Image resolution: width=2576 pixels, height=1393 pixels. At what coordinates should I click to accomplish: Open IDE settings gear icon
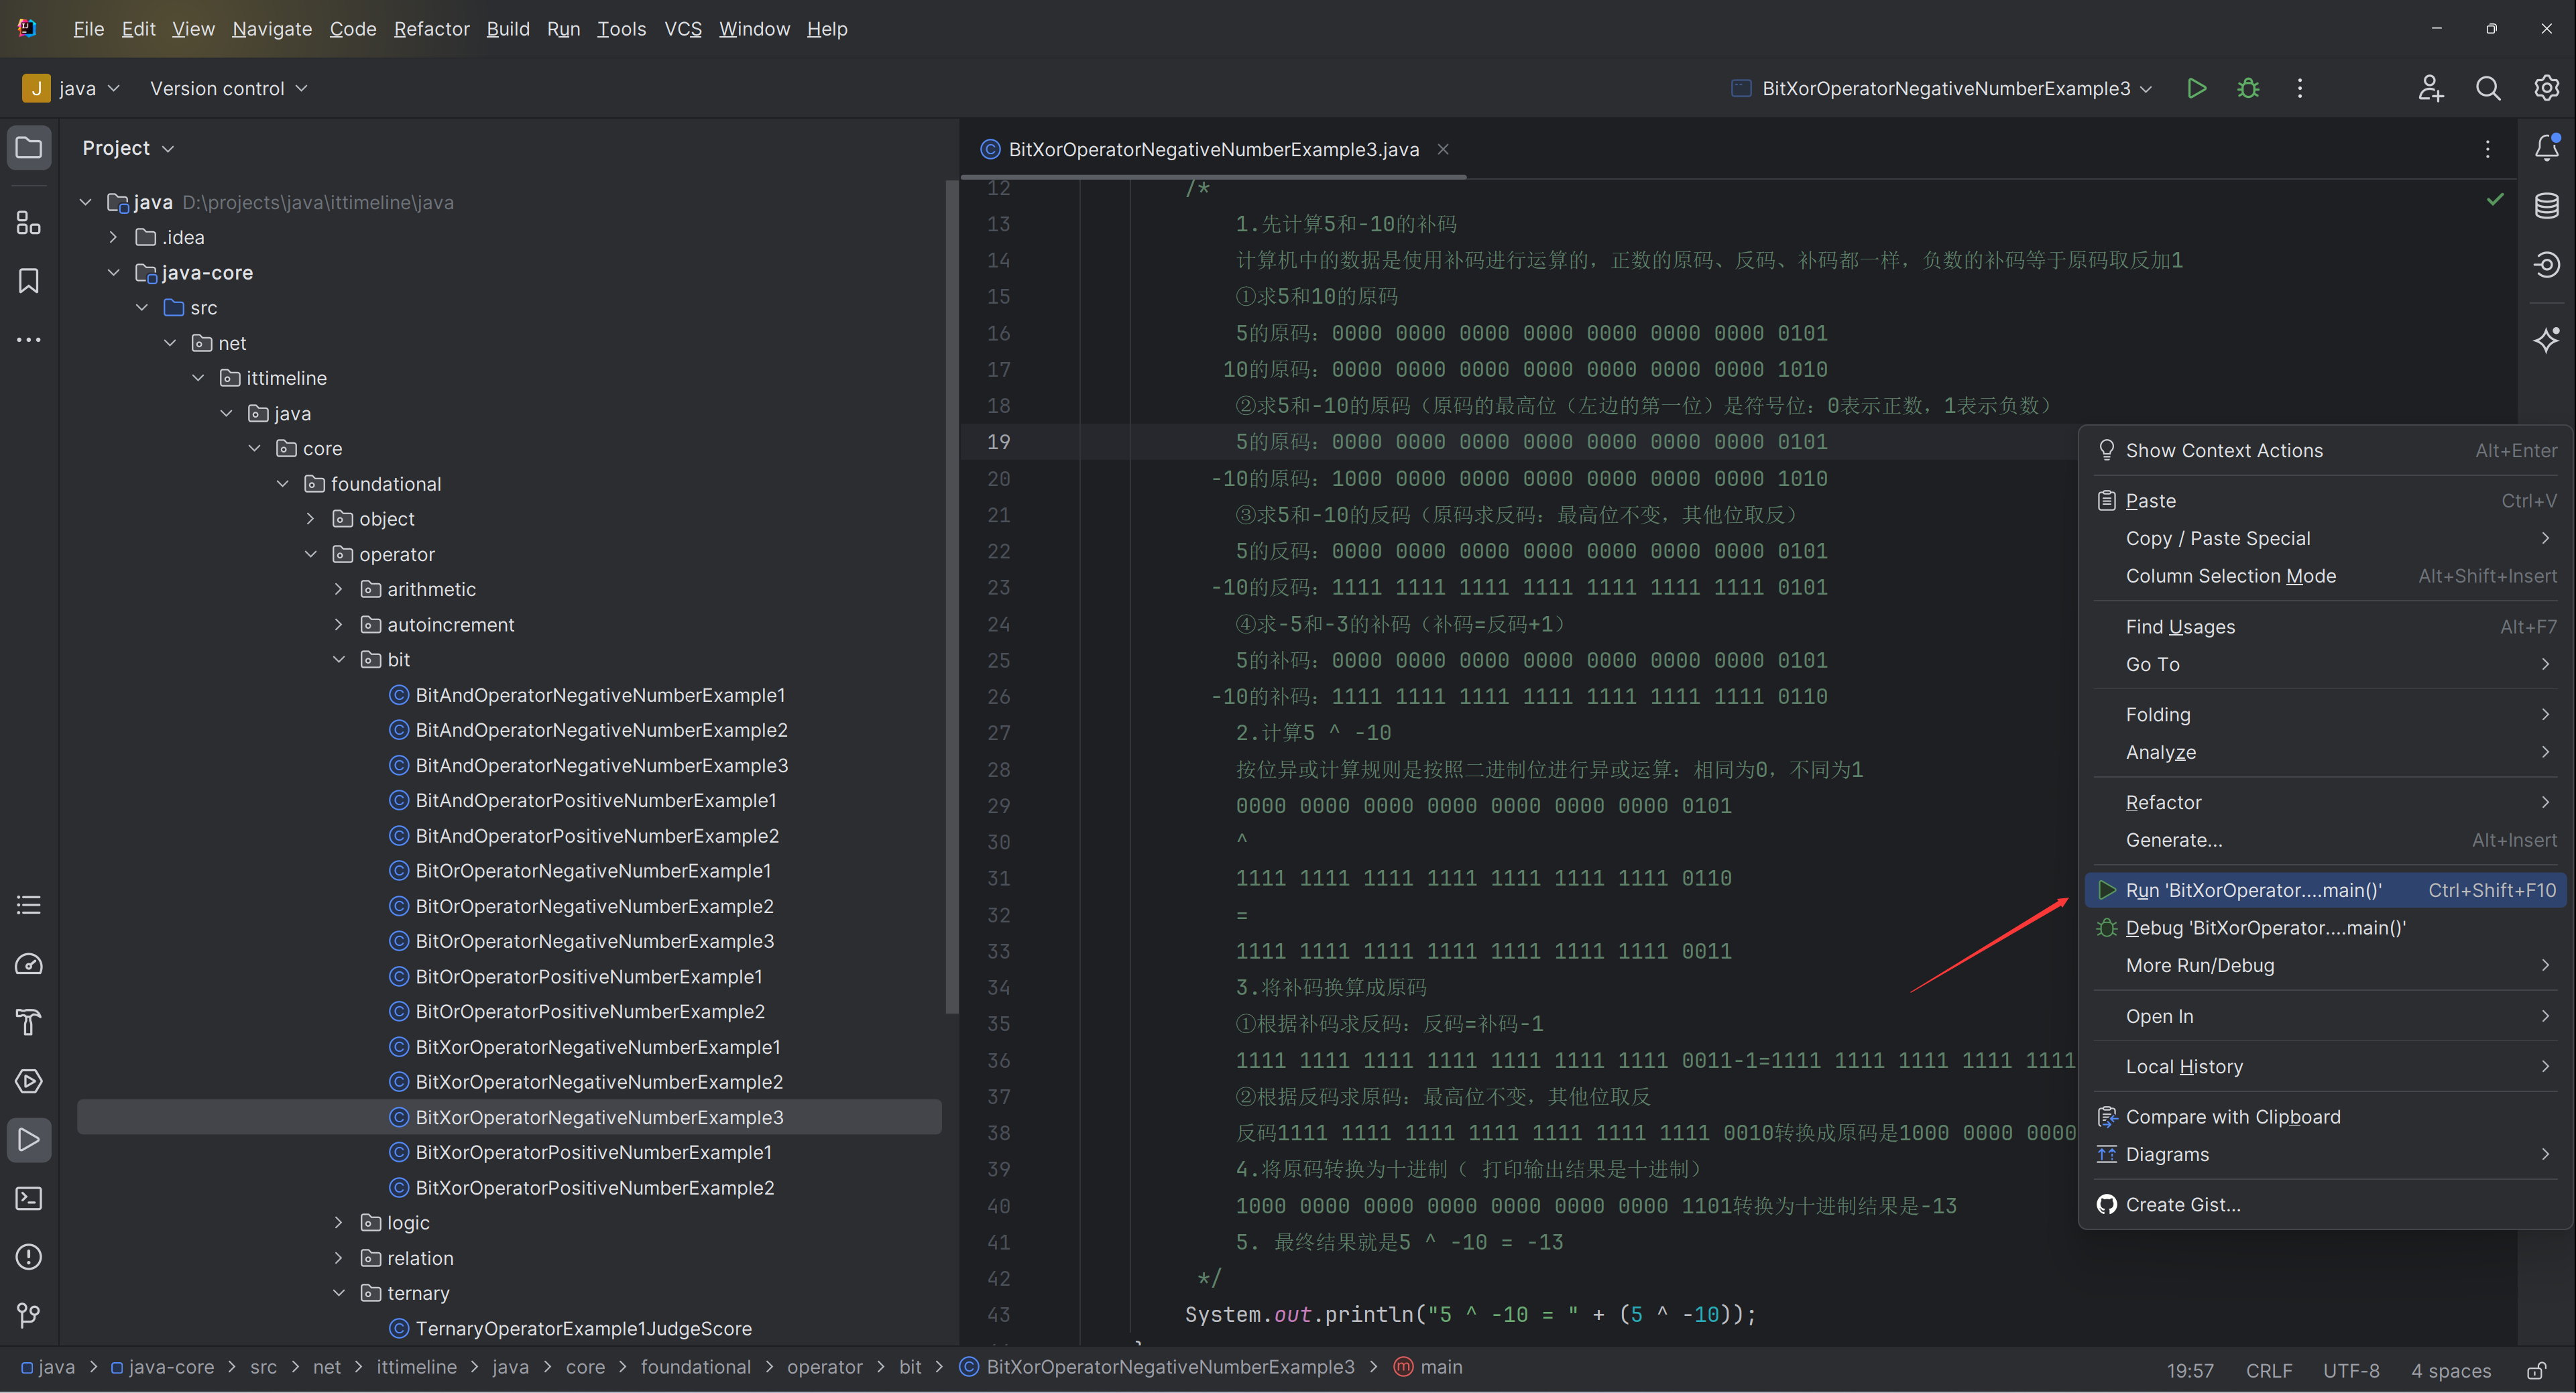[x=2546, y=88]
